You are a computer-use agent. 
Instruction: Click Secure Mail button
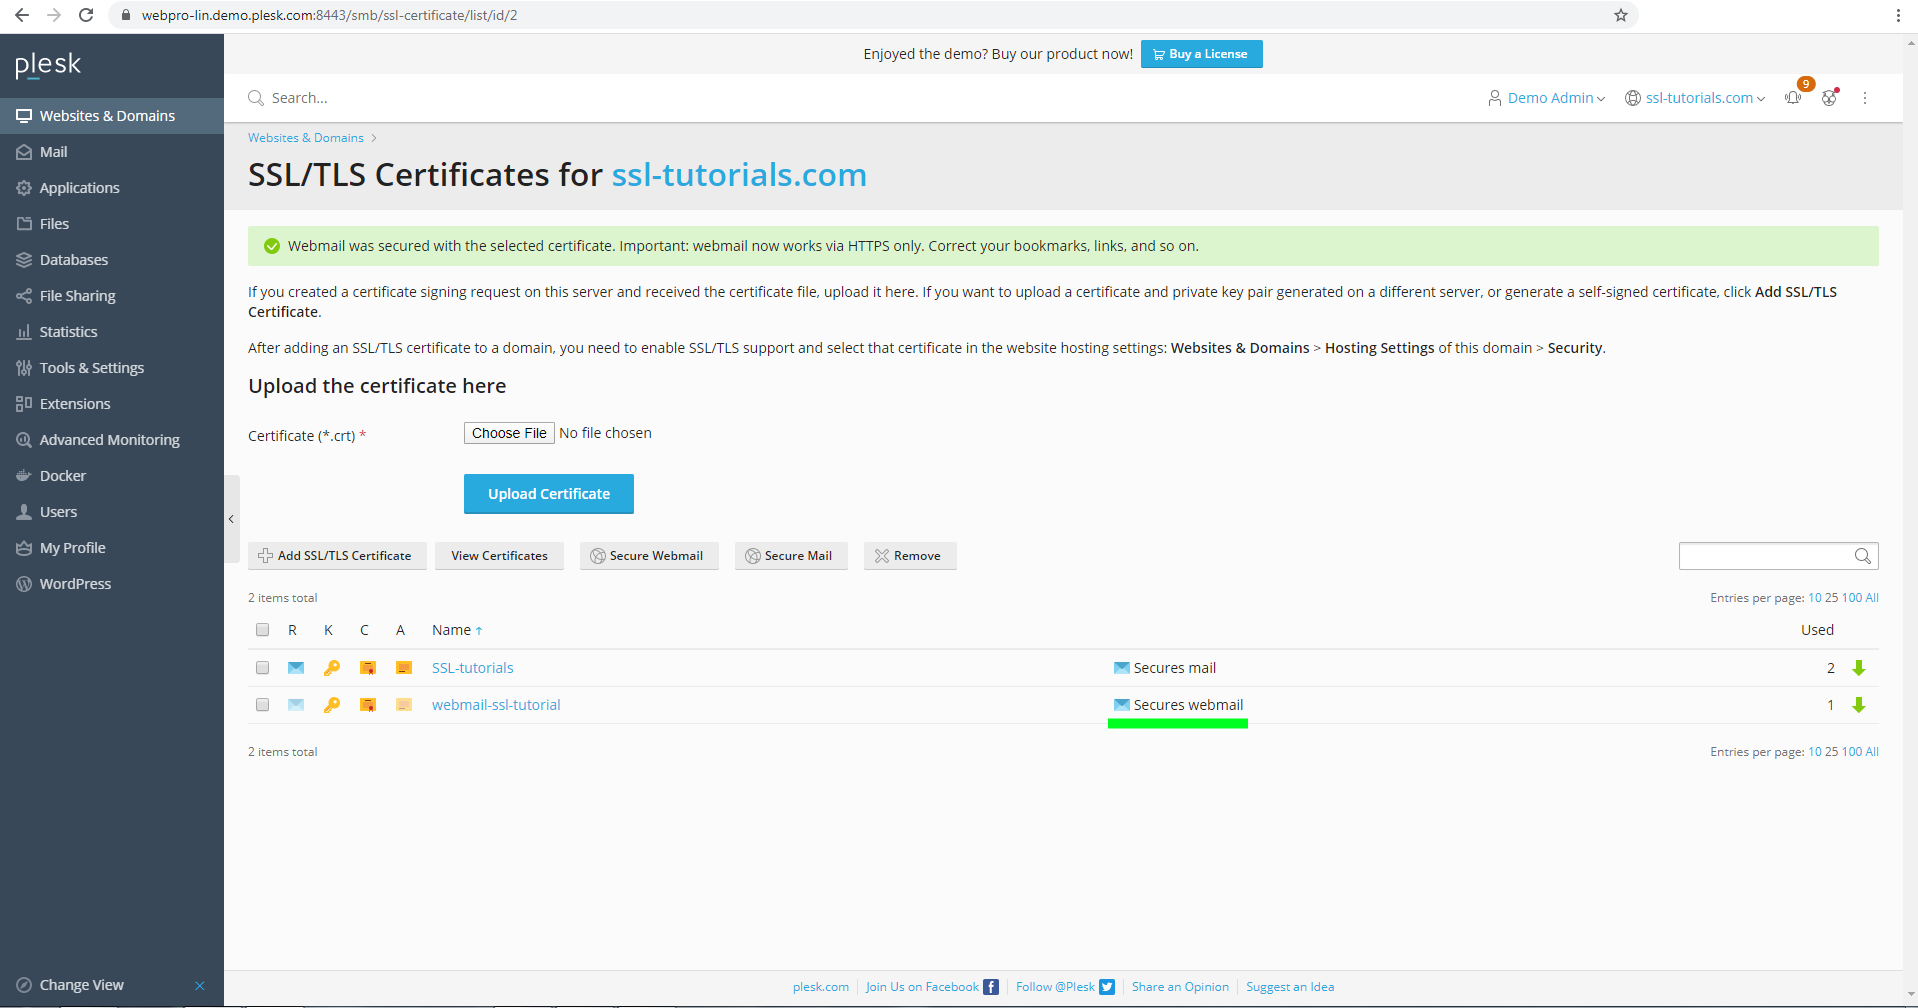pyautogui.click(x=791, y=556)
